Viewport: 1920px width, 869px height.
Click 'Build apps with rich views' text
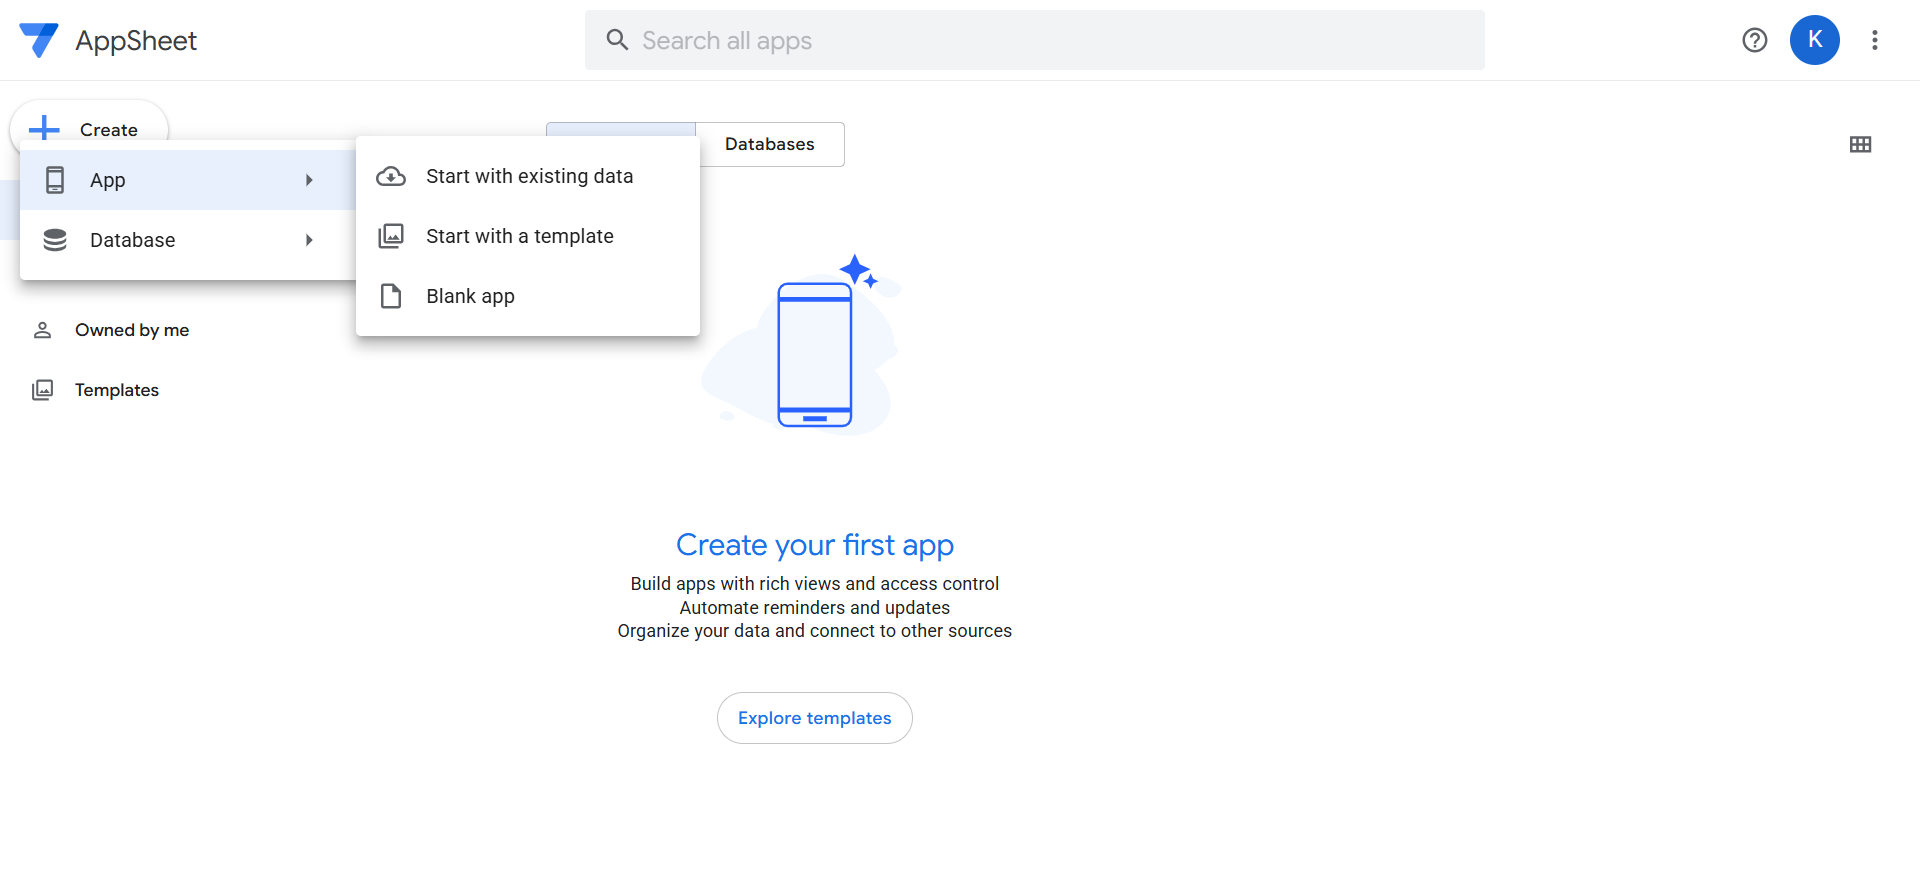click(x=815, y=584)
